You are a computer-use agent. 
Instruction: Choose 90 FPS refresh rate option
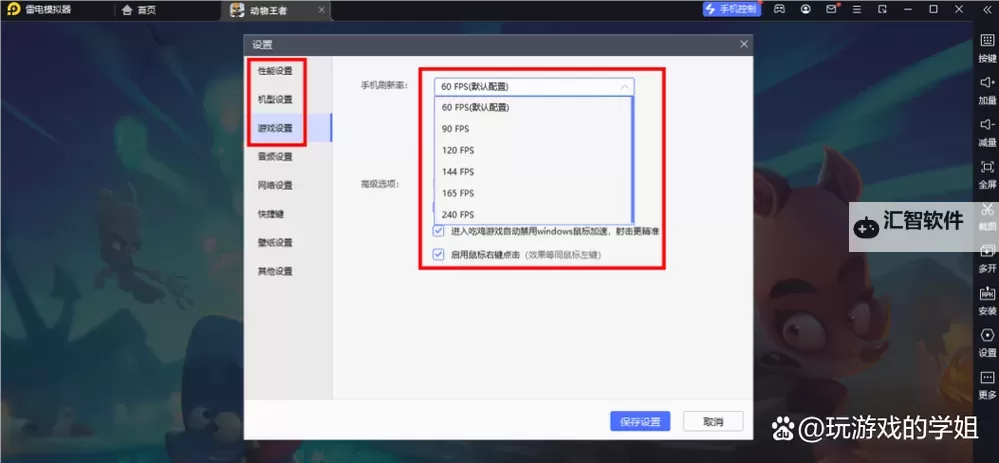click(x=532, y=129)
